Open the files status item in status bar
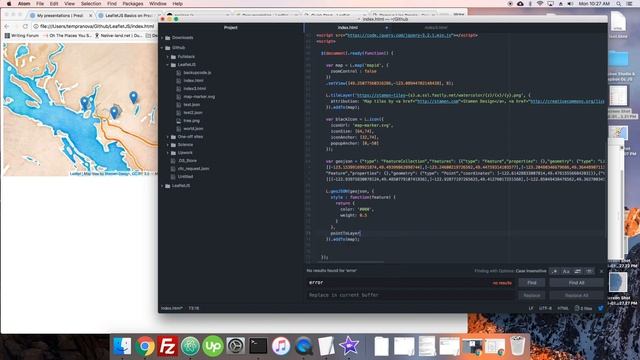 coord(583,309)
